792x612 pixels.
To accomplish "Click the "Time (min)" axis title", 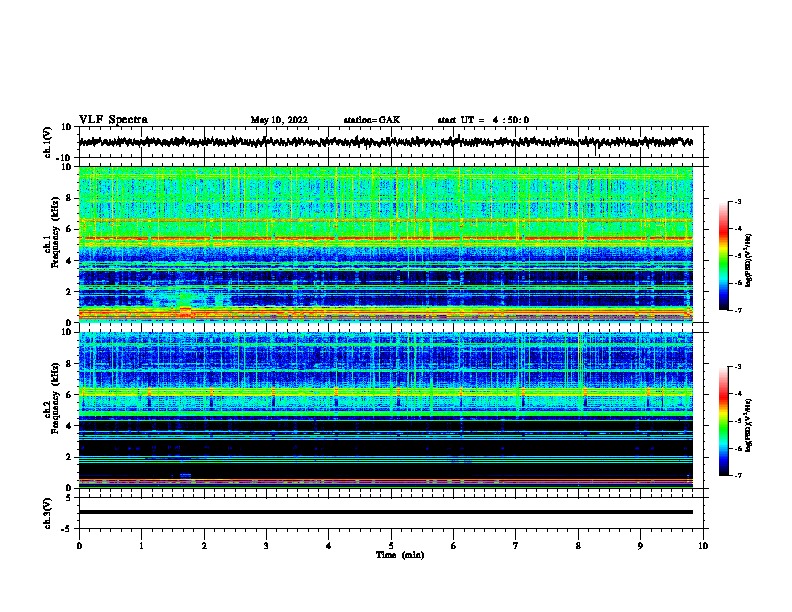I will pos(400,555).
